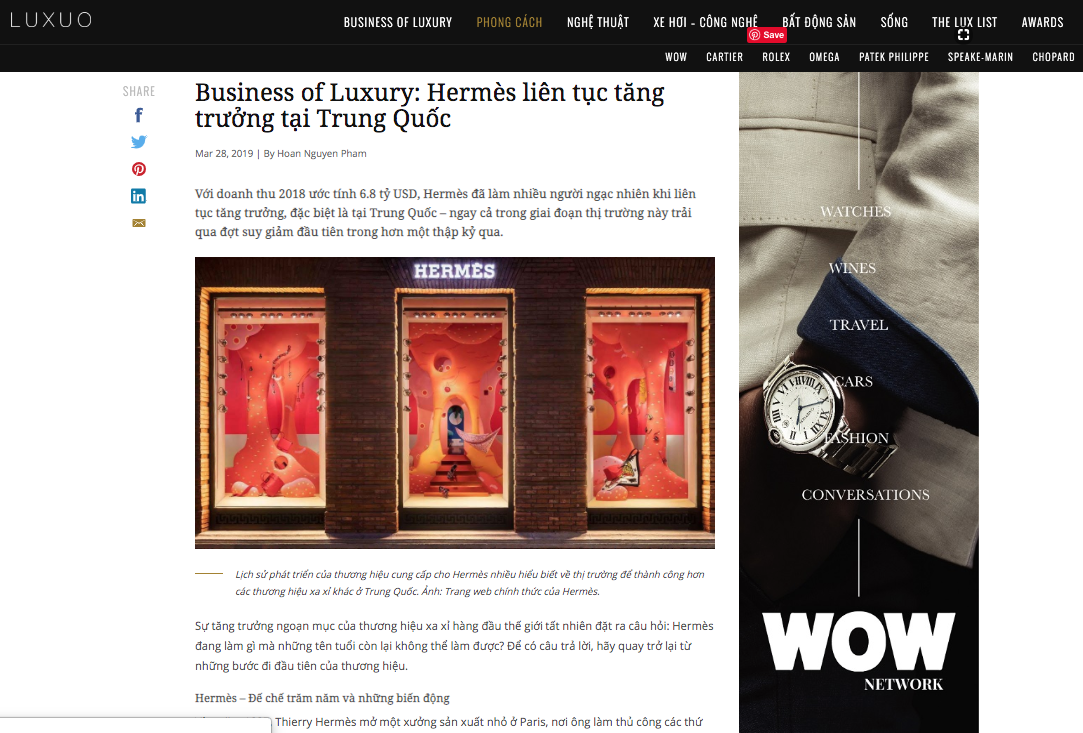
Task: Open Patek Philippe brand link
Action: [894, 57]
